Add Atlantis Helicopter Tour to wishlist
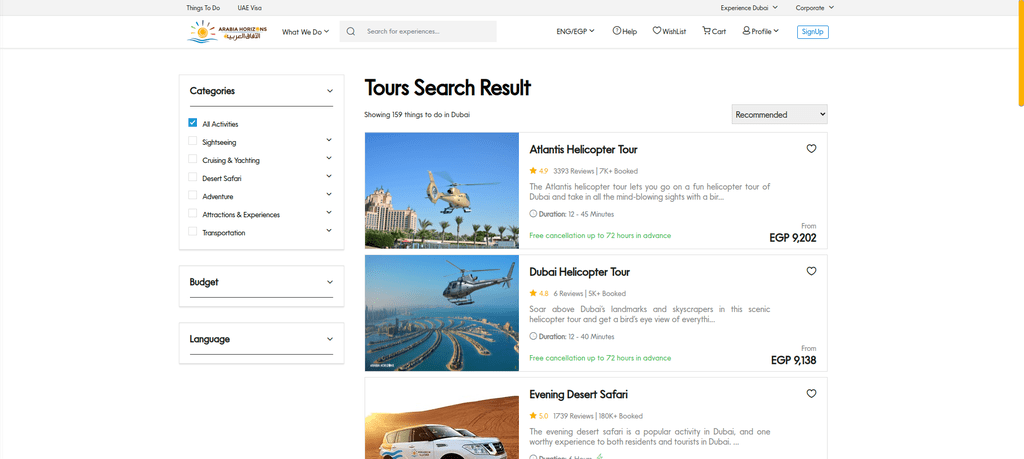 tap(811, 149)
